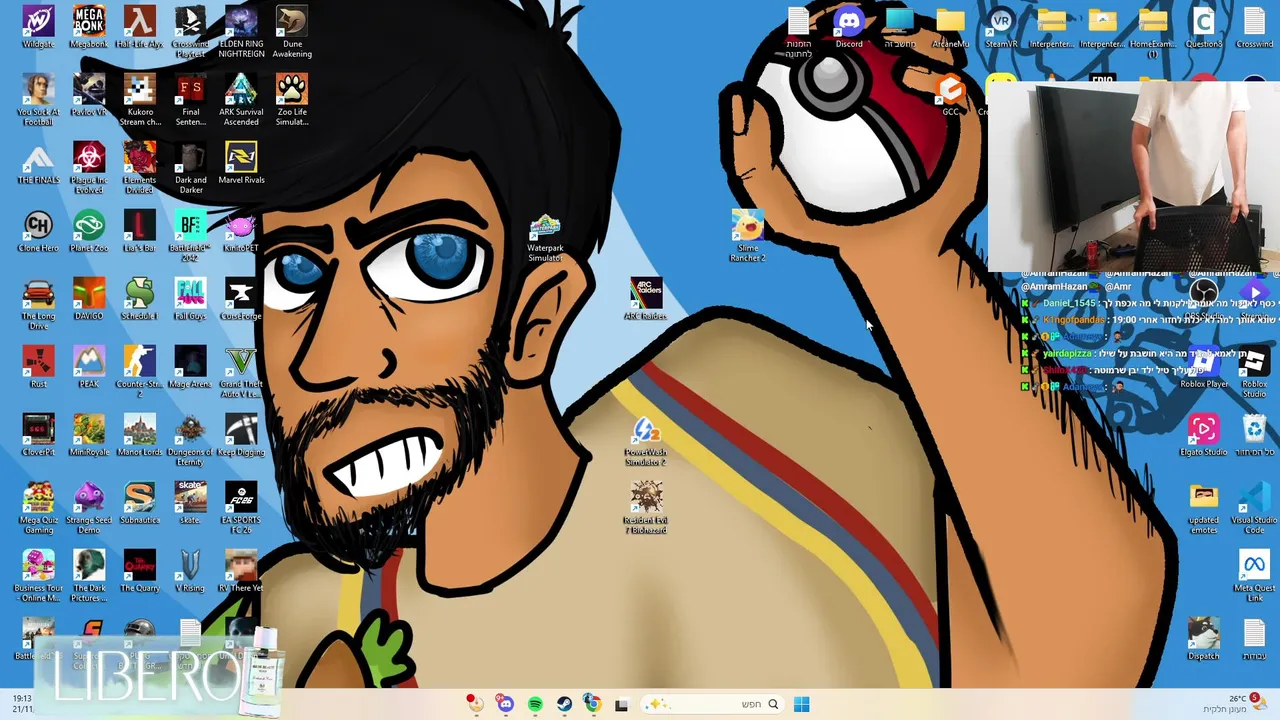Image resolution: width=1280 pixels, height=720 pixels.
Task: Open the Dark and Darker shortcut
Action: [190, 168]
